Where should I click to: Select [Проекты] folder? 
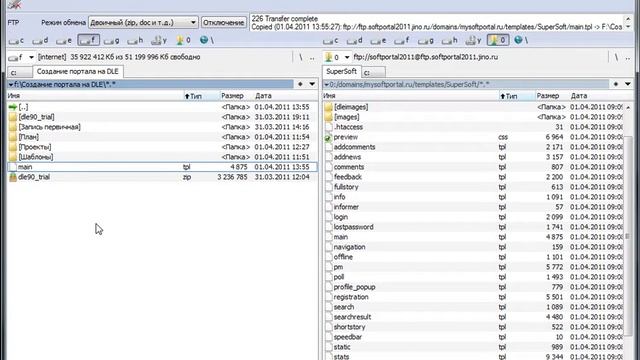pos(162,147)
